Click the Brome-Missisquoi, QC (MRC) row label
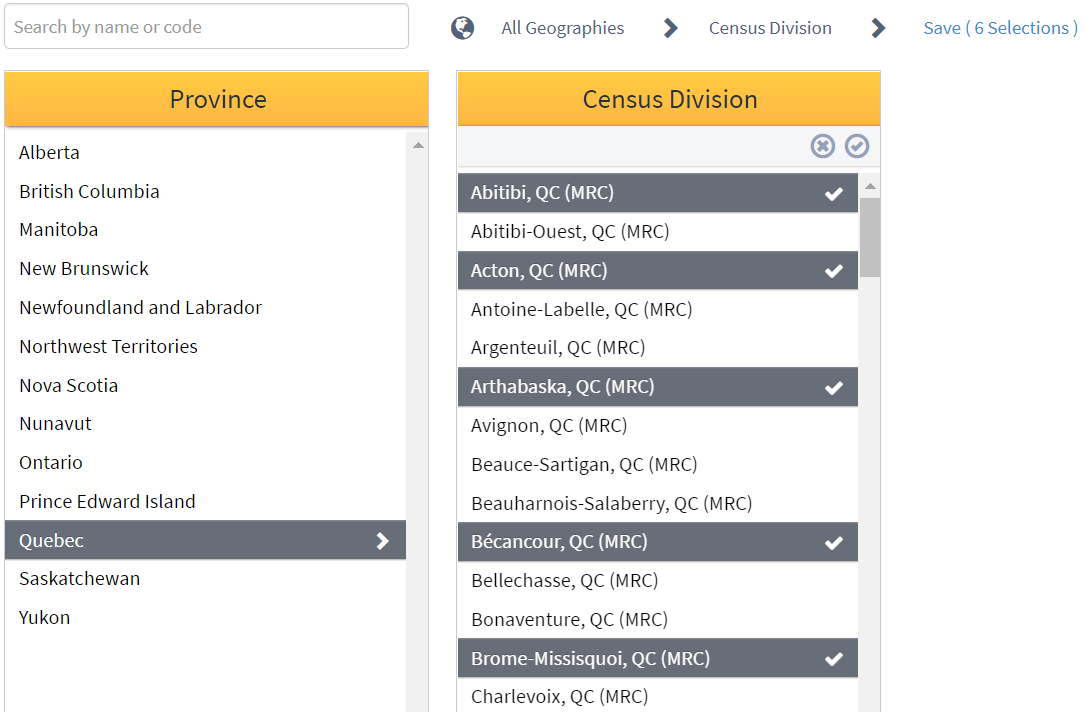 click(x=590, y=658)
